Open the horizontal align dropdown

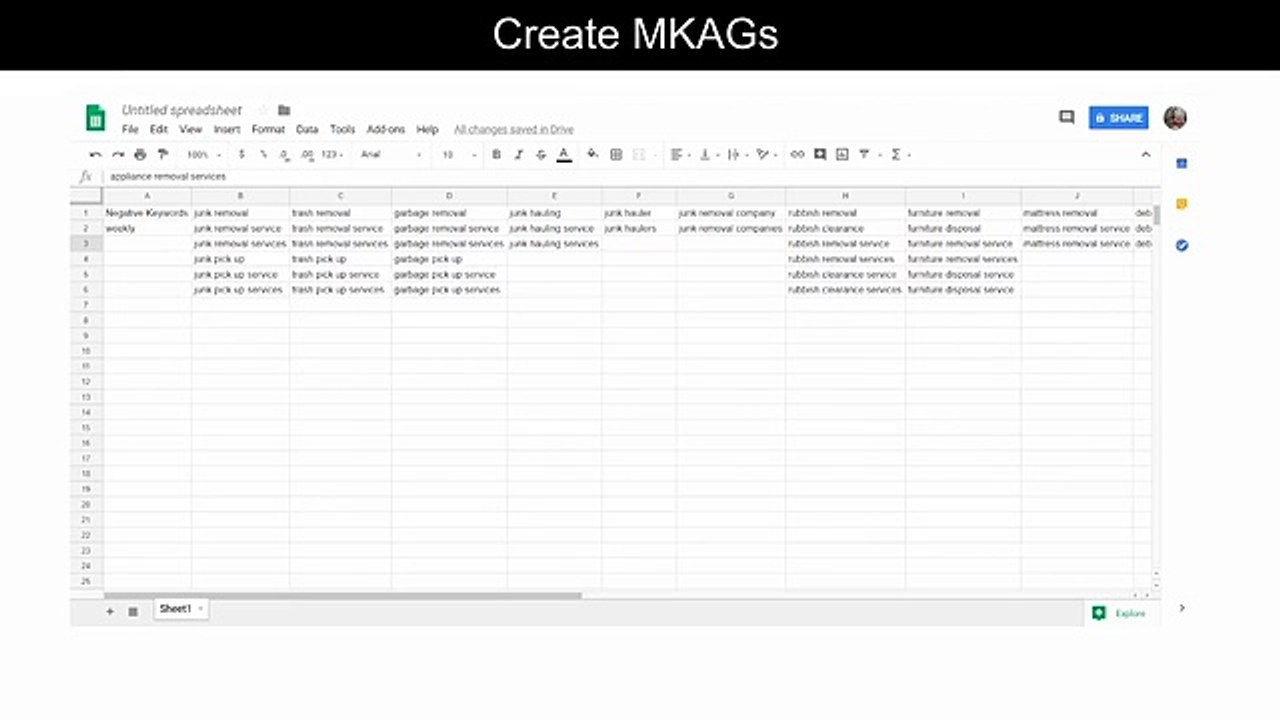point(680,155)
